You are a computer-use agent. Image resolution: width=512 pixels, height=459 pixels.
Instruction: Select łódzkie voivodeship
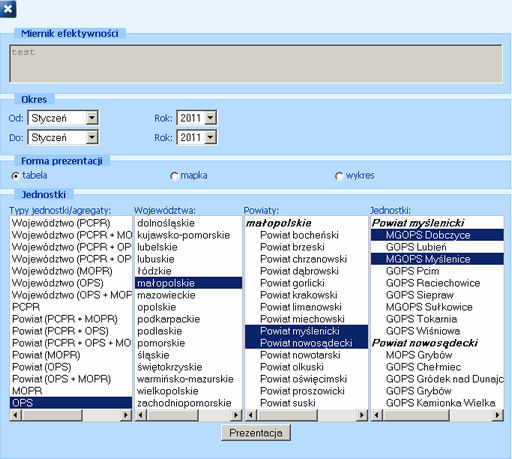188,271
